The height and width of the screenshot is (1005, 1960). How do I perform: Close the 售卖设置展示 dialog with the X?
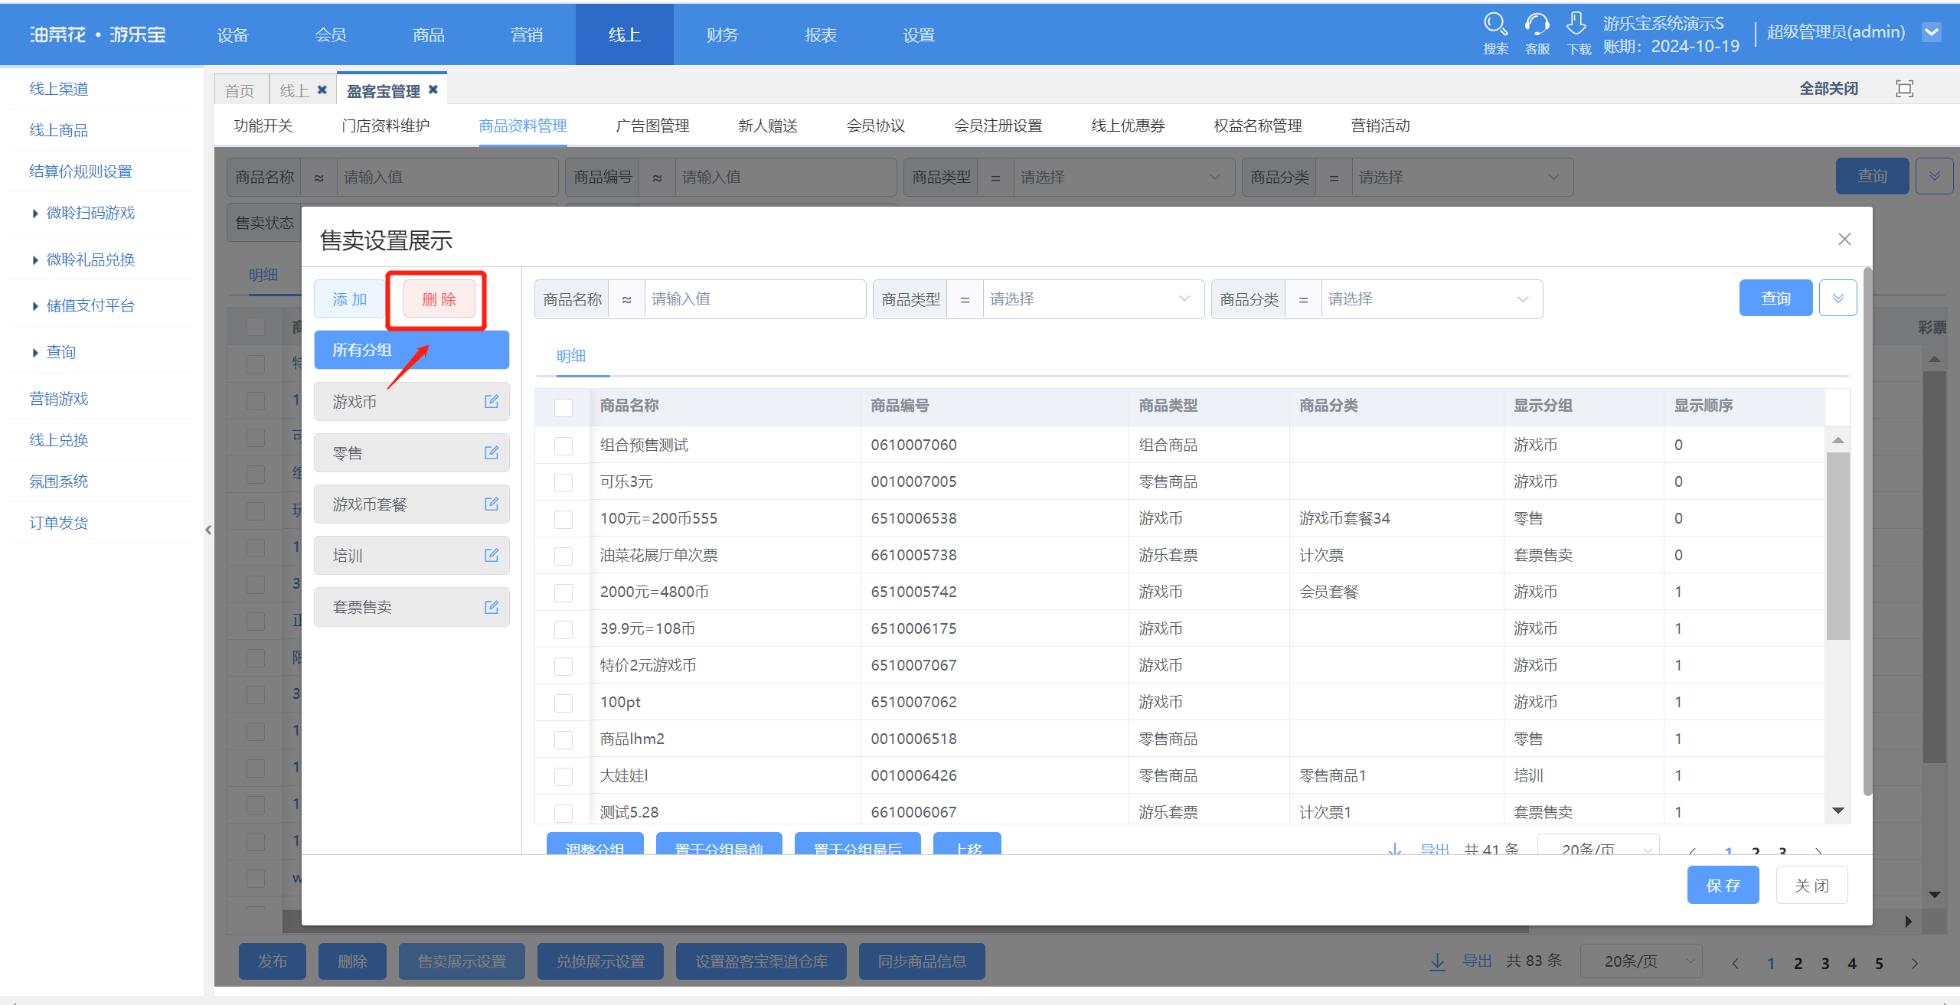(x=1844, y=239)
